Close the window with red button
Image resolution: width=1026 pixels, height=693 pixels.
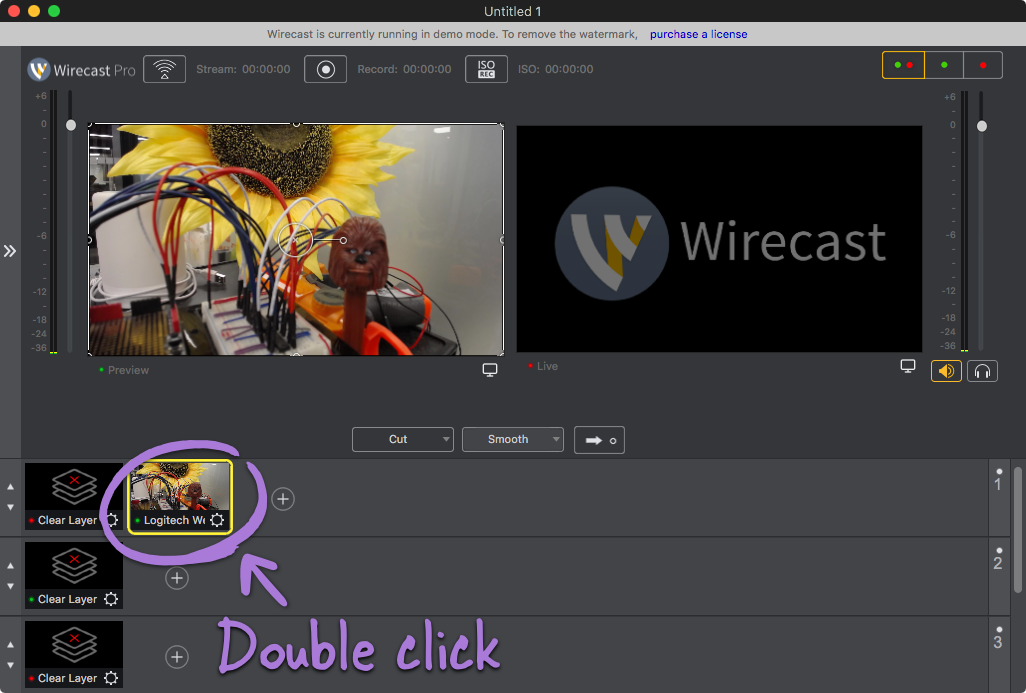coord(14,11)
